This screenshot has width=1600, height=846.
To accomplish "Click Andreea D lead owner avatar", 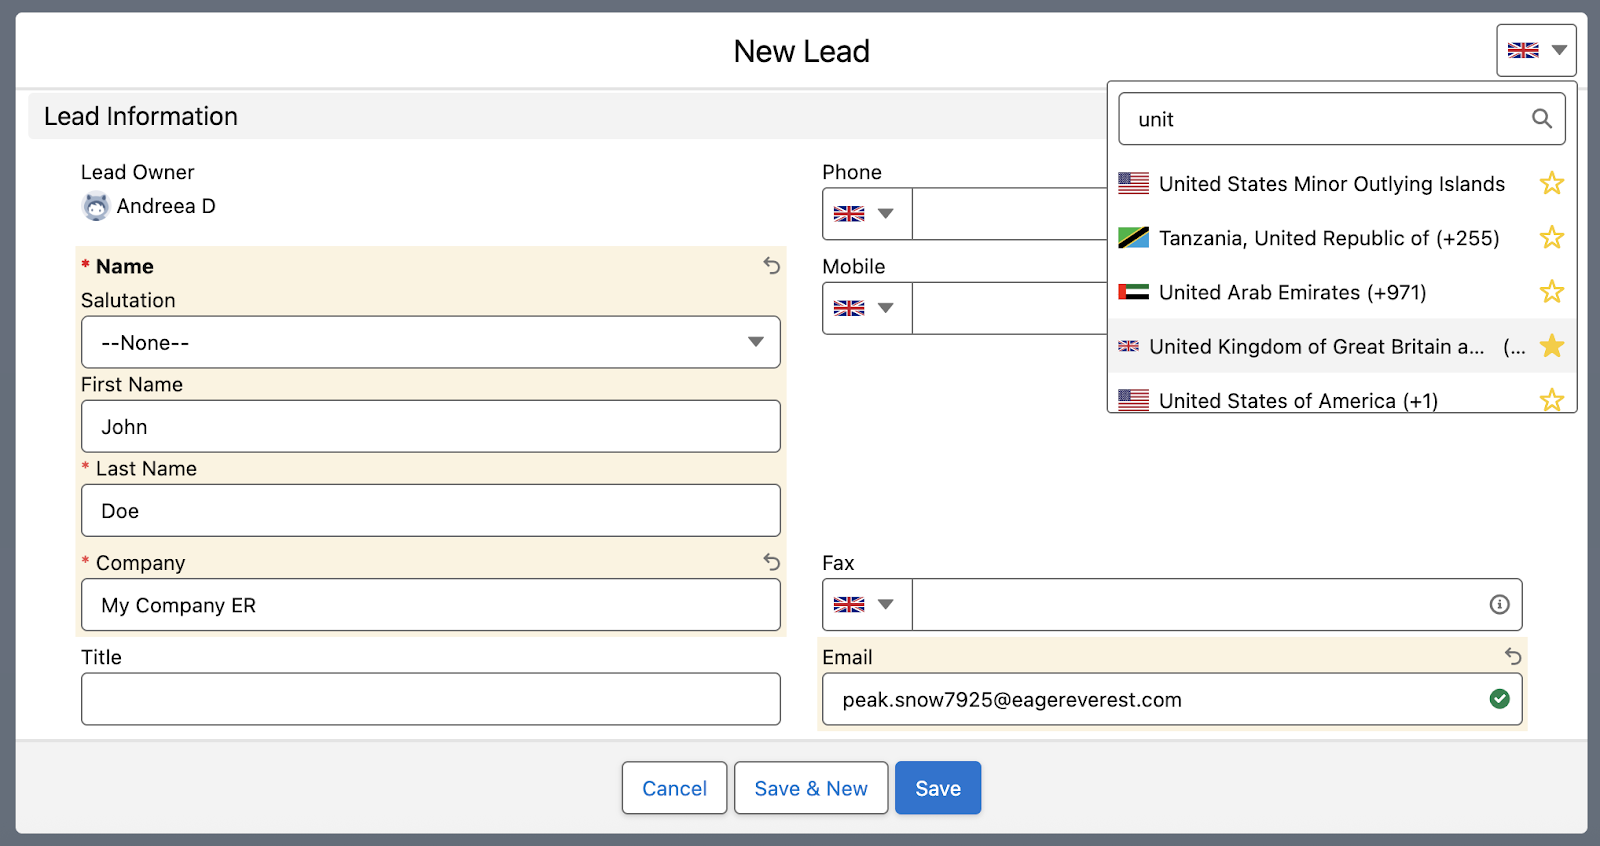I will click(96, 206).
